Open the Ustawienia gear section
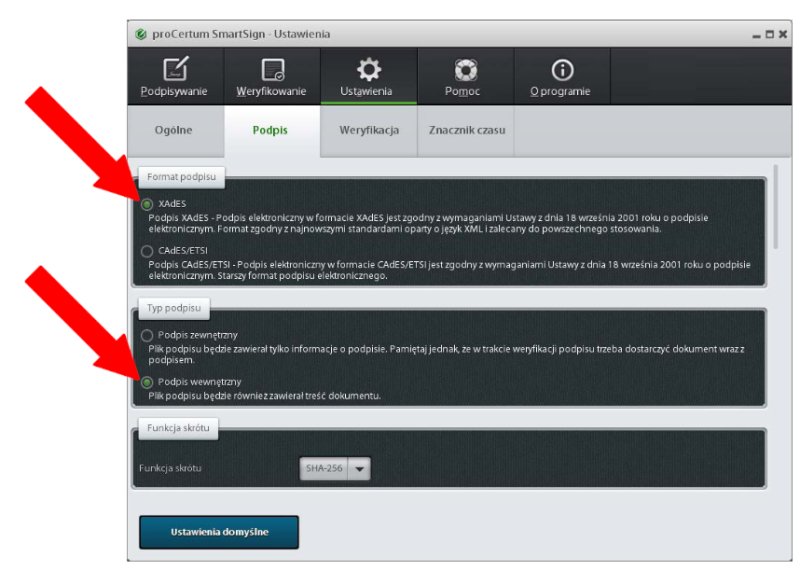The height and width of the screenshot is (570, 800). (x=368, y=77)
